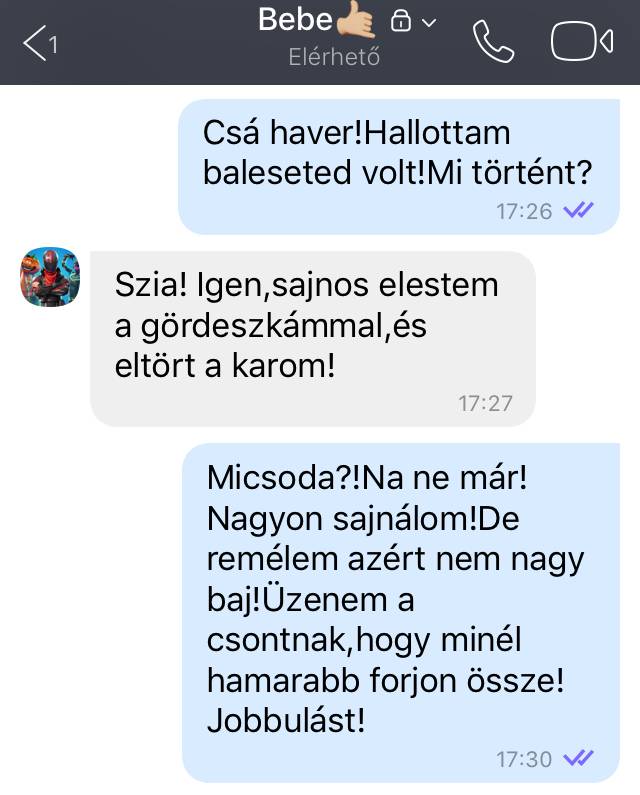
Task: Expand the chevron next to lock icon
Action: click(x=429, y=23)
